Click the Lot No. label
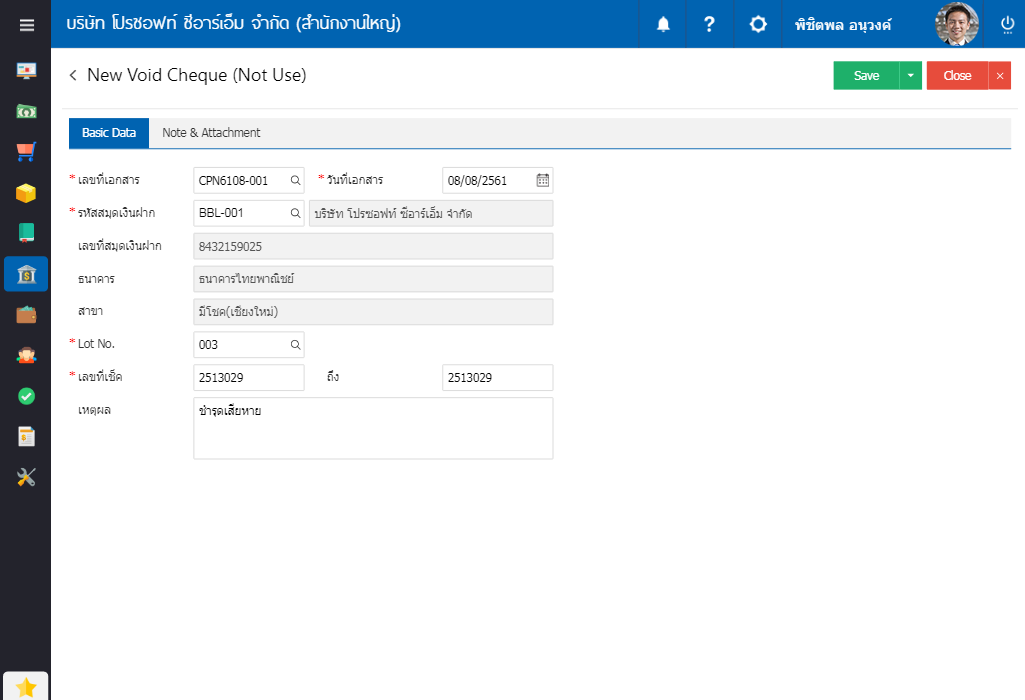This screenshot has width=1025, height=700. [x=96, y=344]
